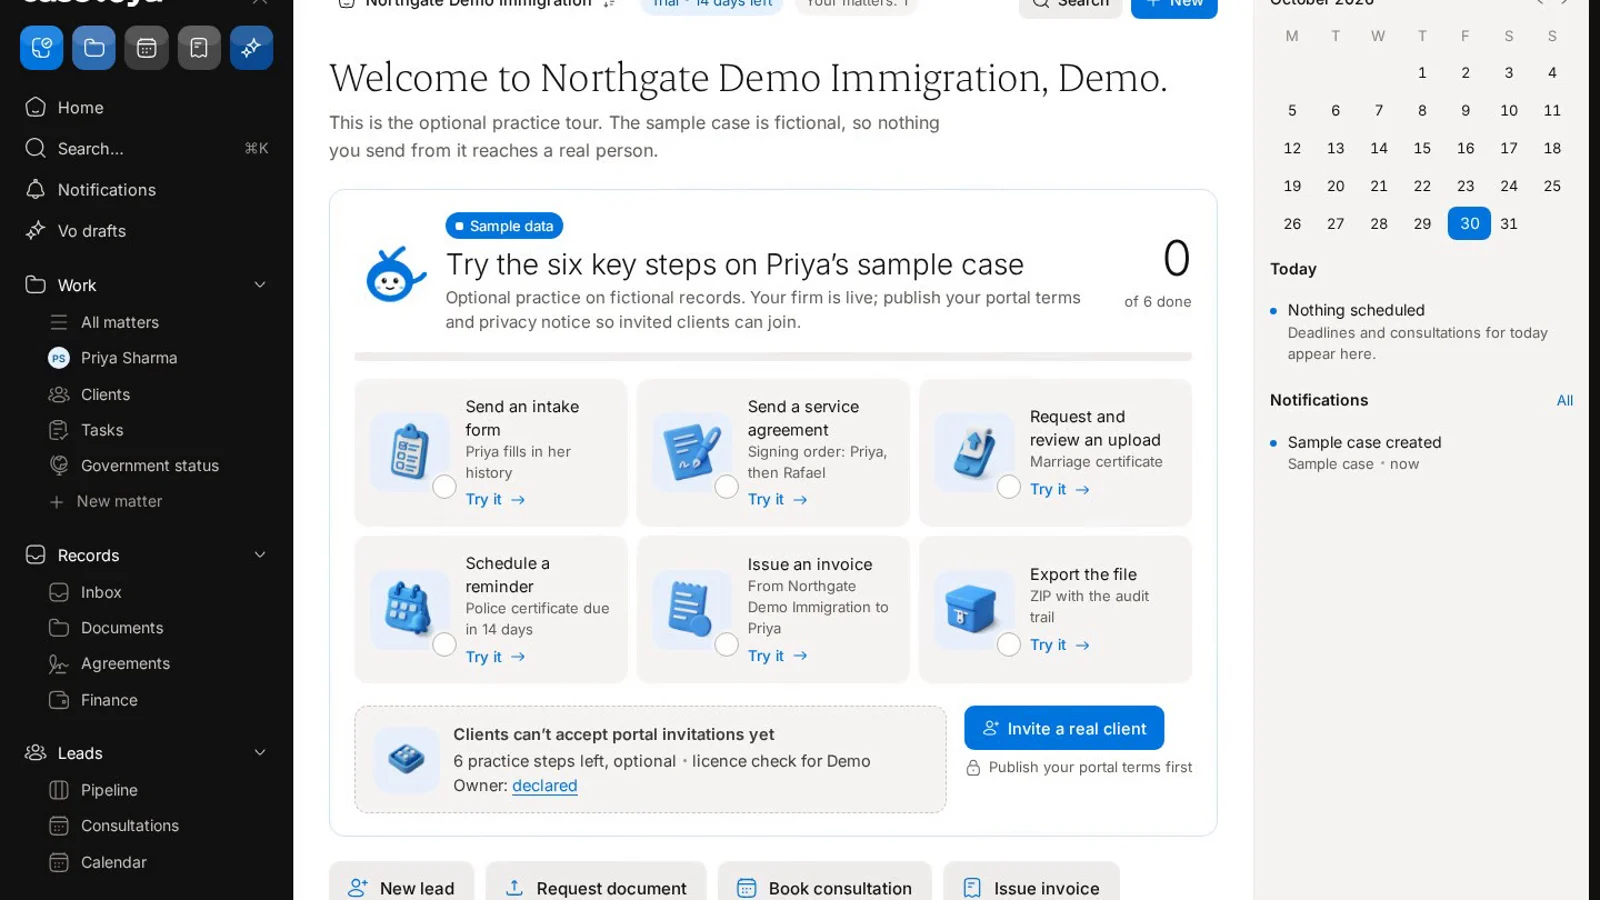
Task: Collapse the Records section chevron
Action: (260, 555)
